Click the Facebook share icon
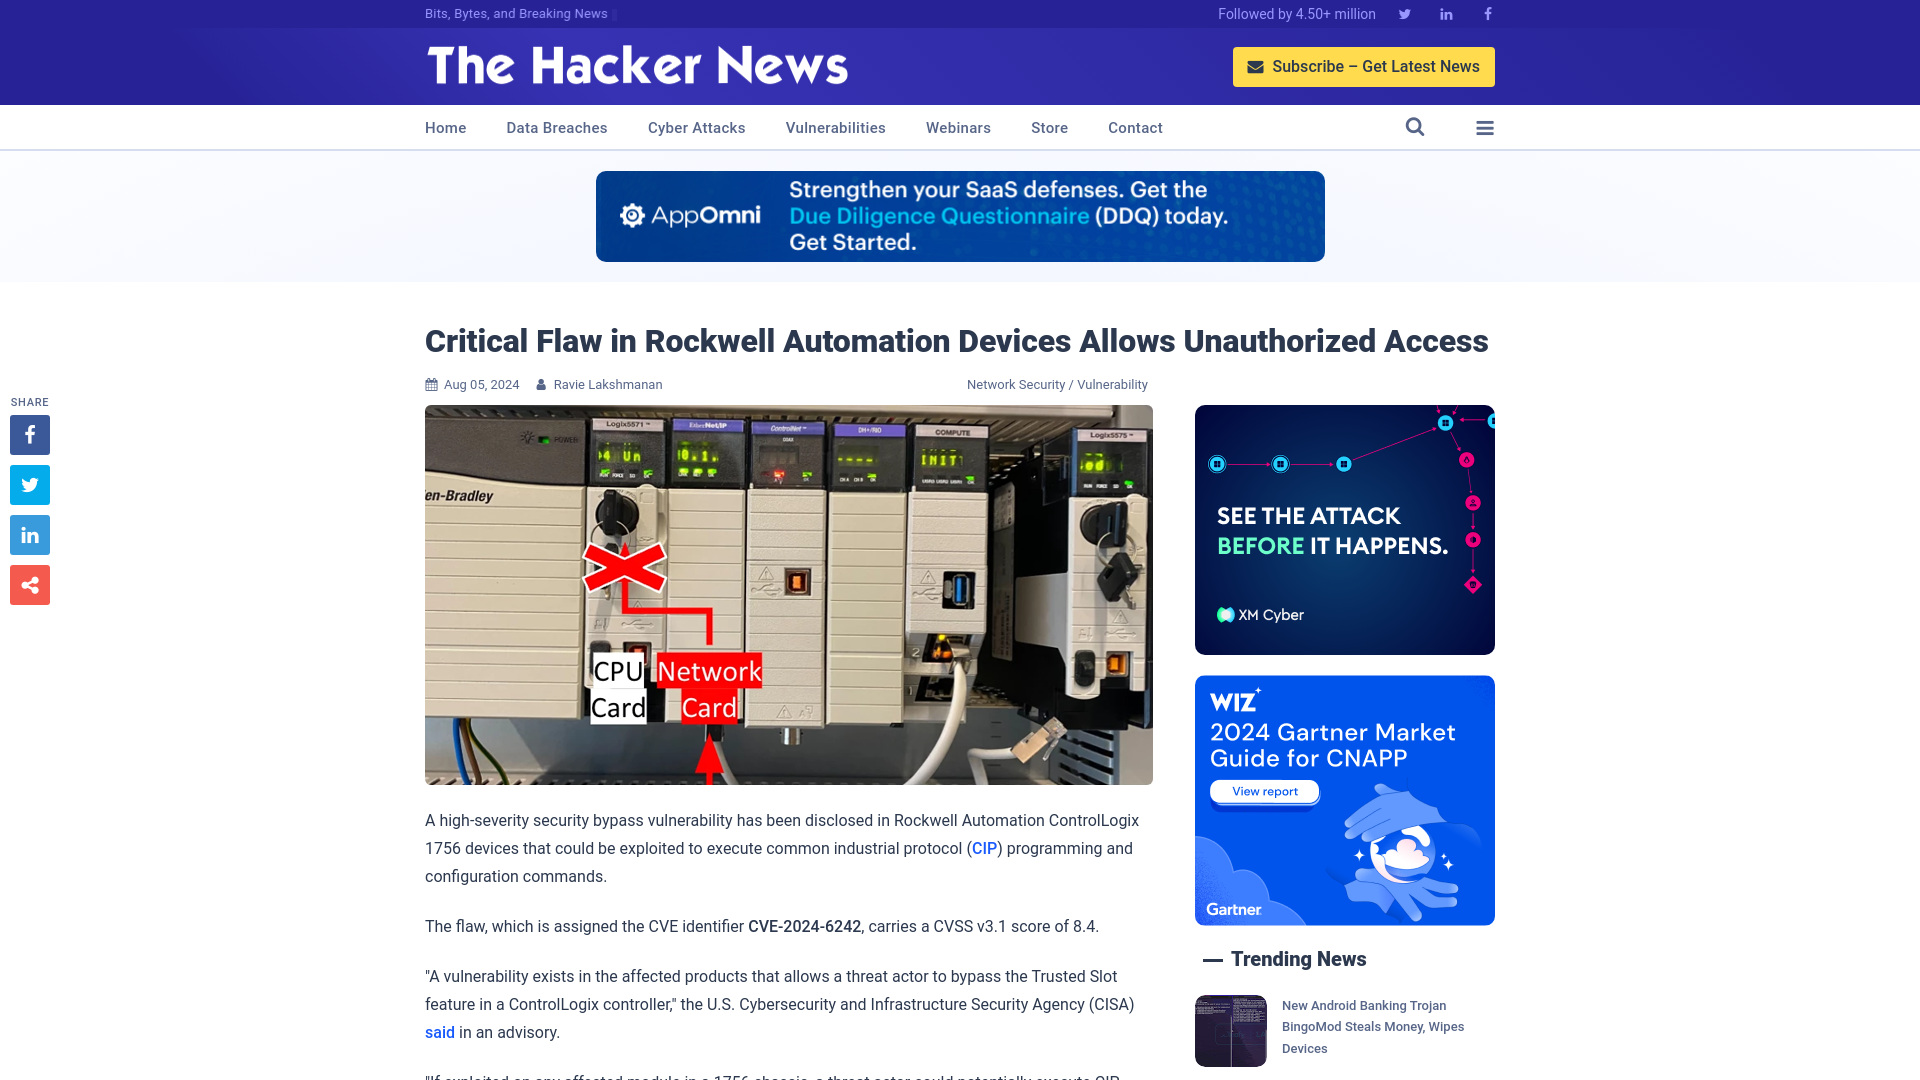This screenshot has height=1080, width=1920. (29, 434)
